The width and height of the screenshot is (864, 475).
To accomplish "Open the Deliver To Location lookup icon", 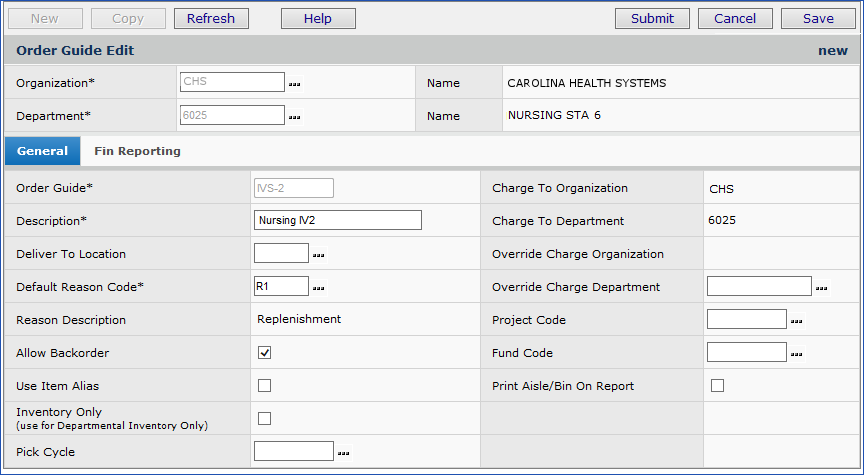I will (319, 255).
